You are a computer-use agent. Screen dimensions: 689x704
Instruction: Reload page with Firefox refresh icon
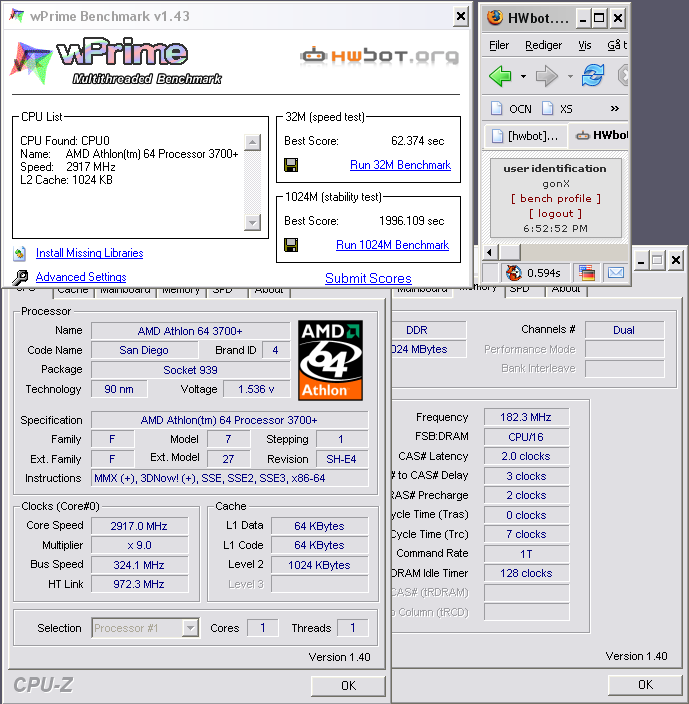pos(593,75)
